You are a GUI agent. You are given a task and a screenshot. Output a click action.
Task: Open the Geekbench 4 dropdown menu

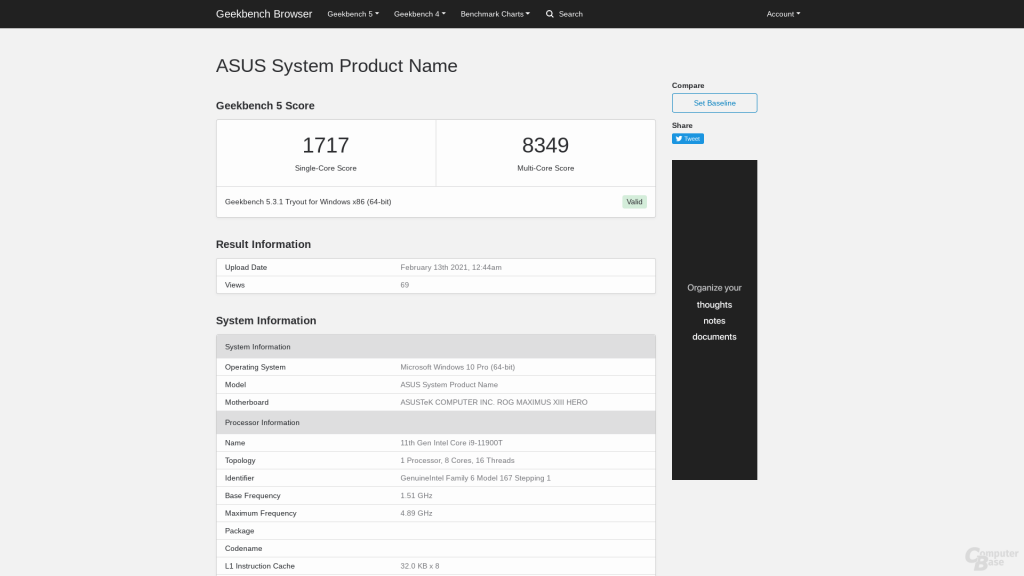[419, 14]
